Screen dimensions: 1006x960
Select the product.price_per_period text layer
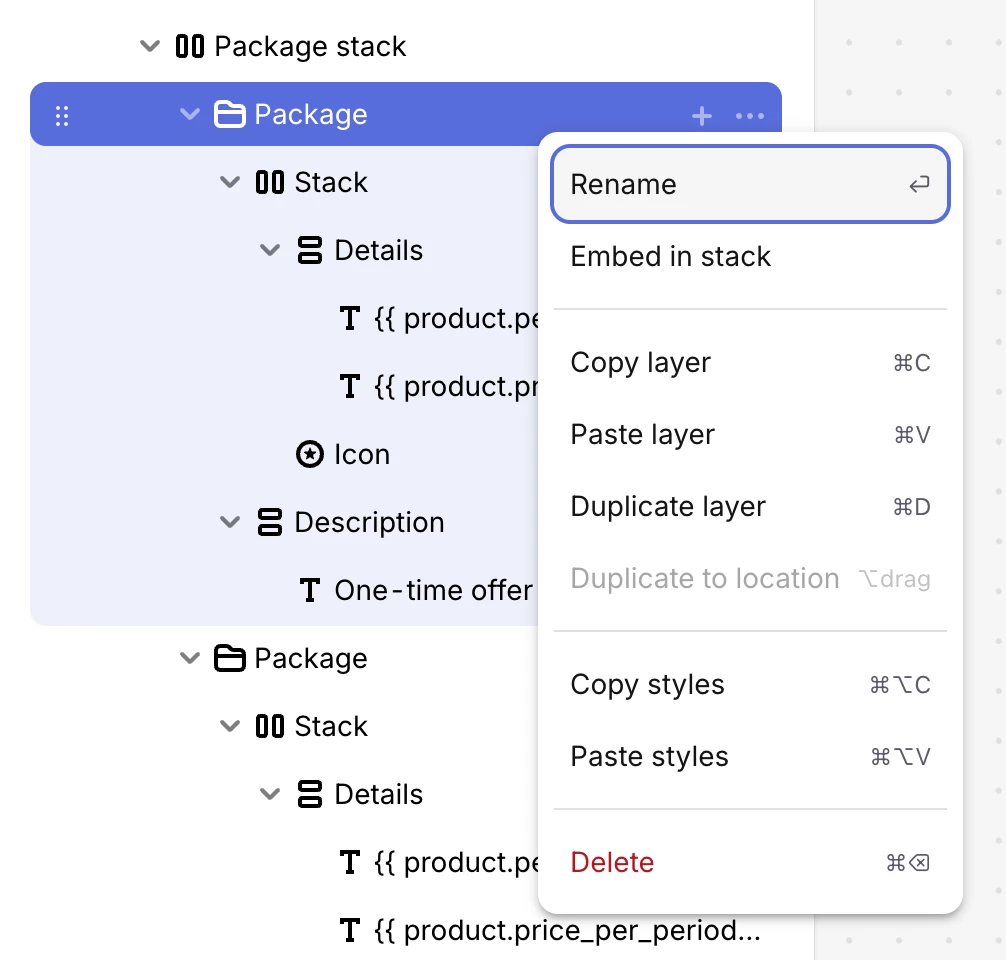point(566,931)
